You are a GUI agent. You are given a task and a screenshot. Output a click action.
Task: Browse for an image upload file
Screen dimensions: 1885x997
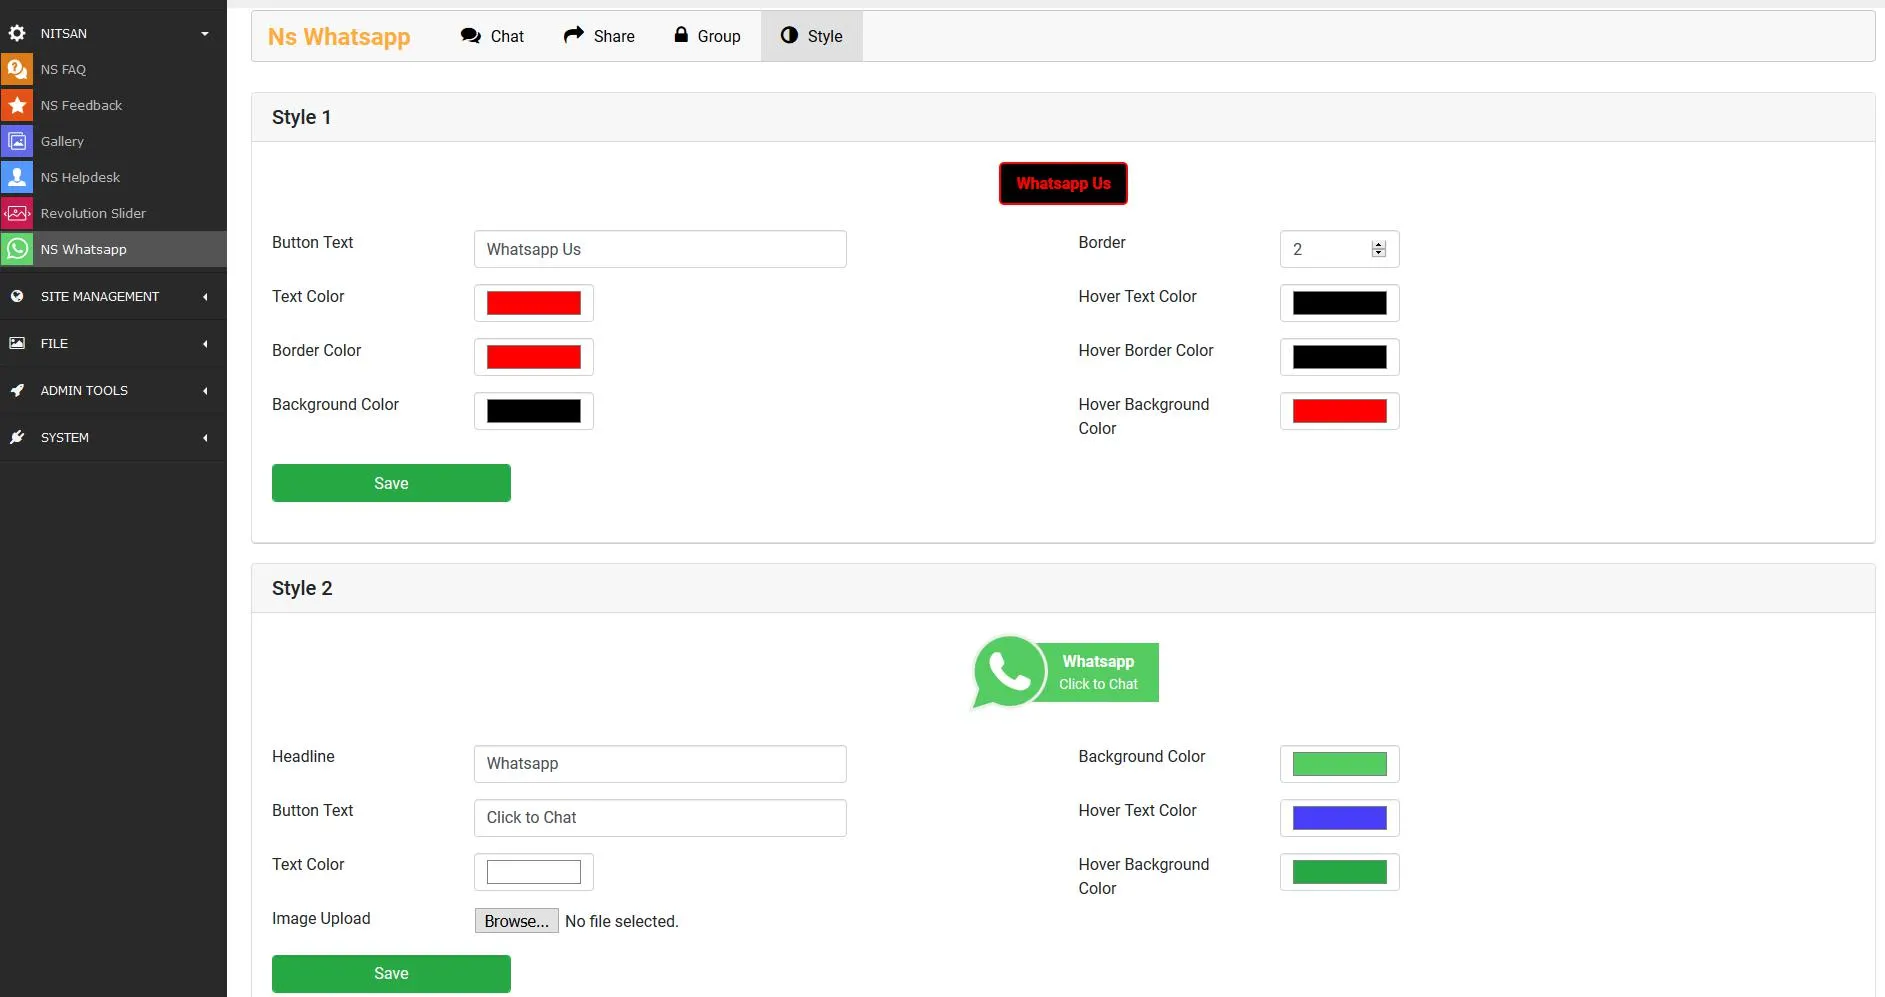(516, 921)
